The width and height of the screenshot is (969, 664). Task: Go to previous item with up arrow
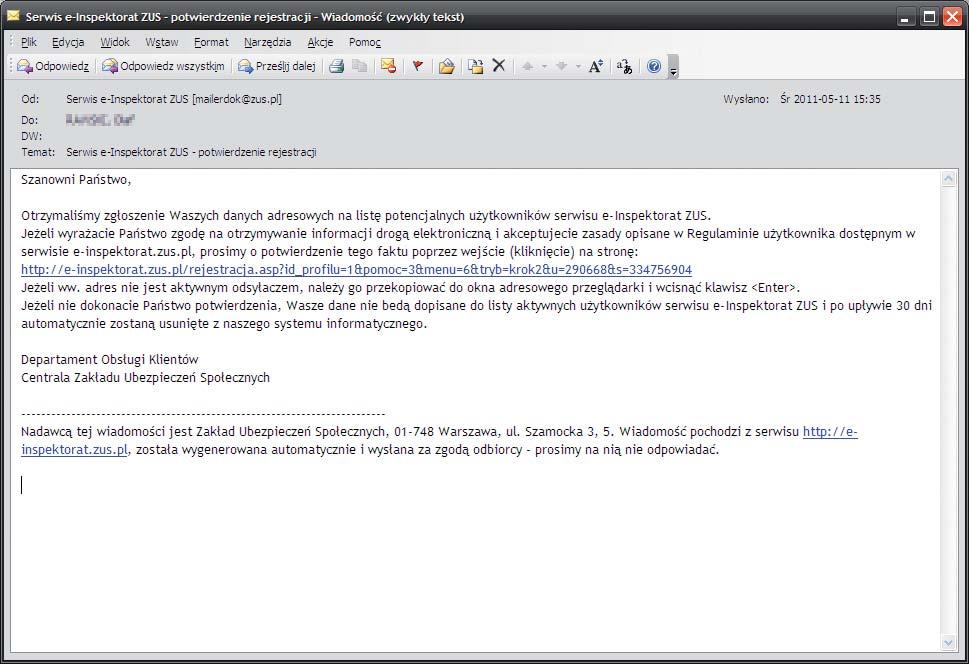(x=527, y=66)
